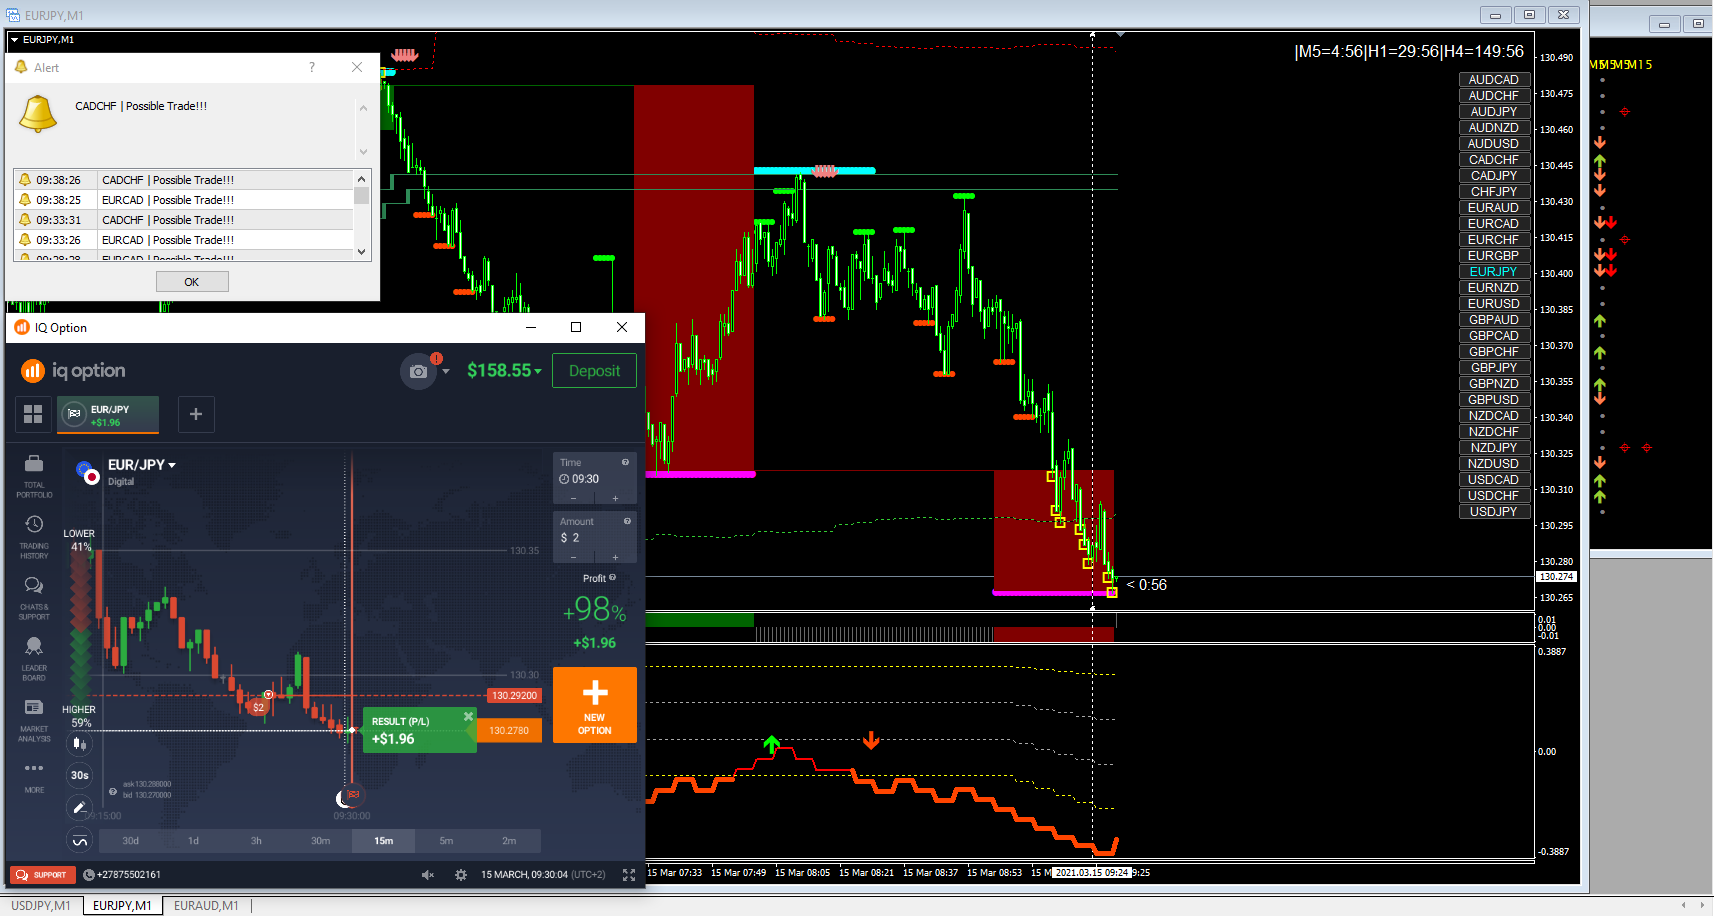This screenshot has width=1714, height=916.
Task: Decrease the expiration Time with minus
Action: tap(573, 498)
